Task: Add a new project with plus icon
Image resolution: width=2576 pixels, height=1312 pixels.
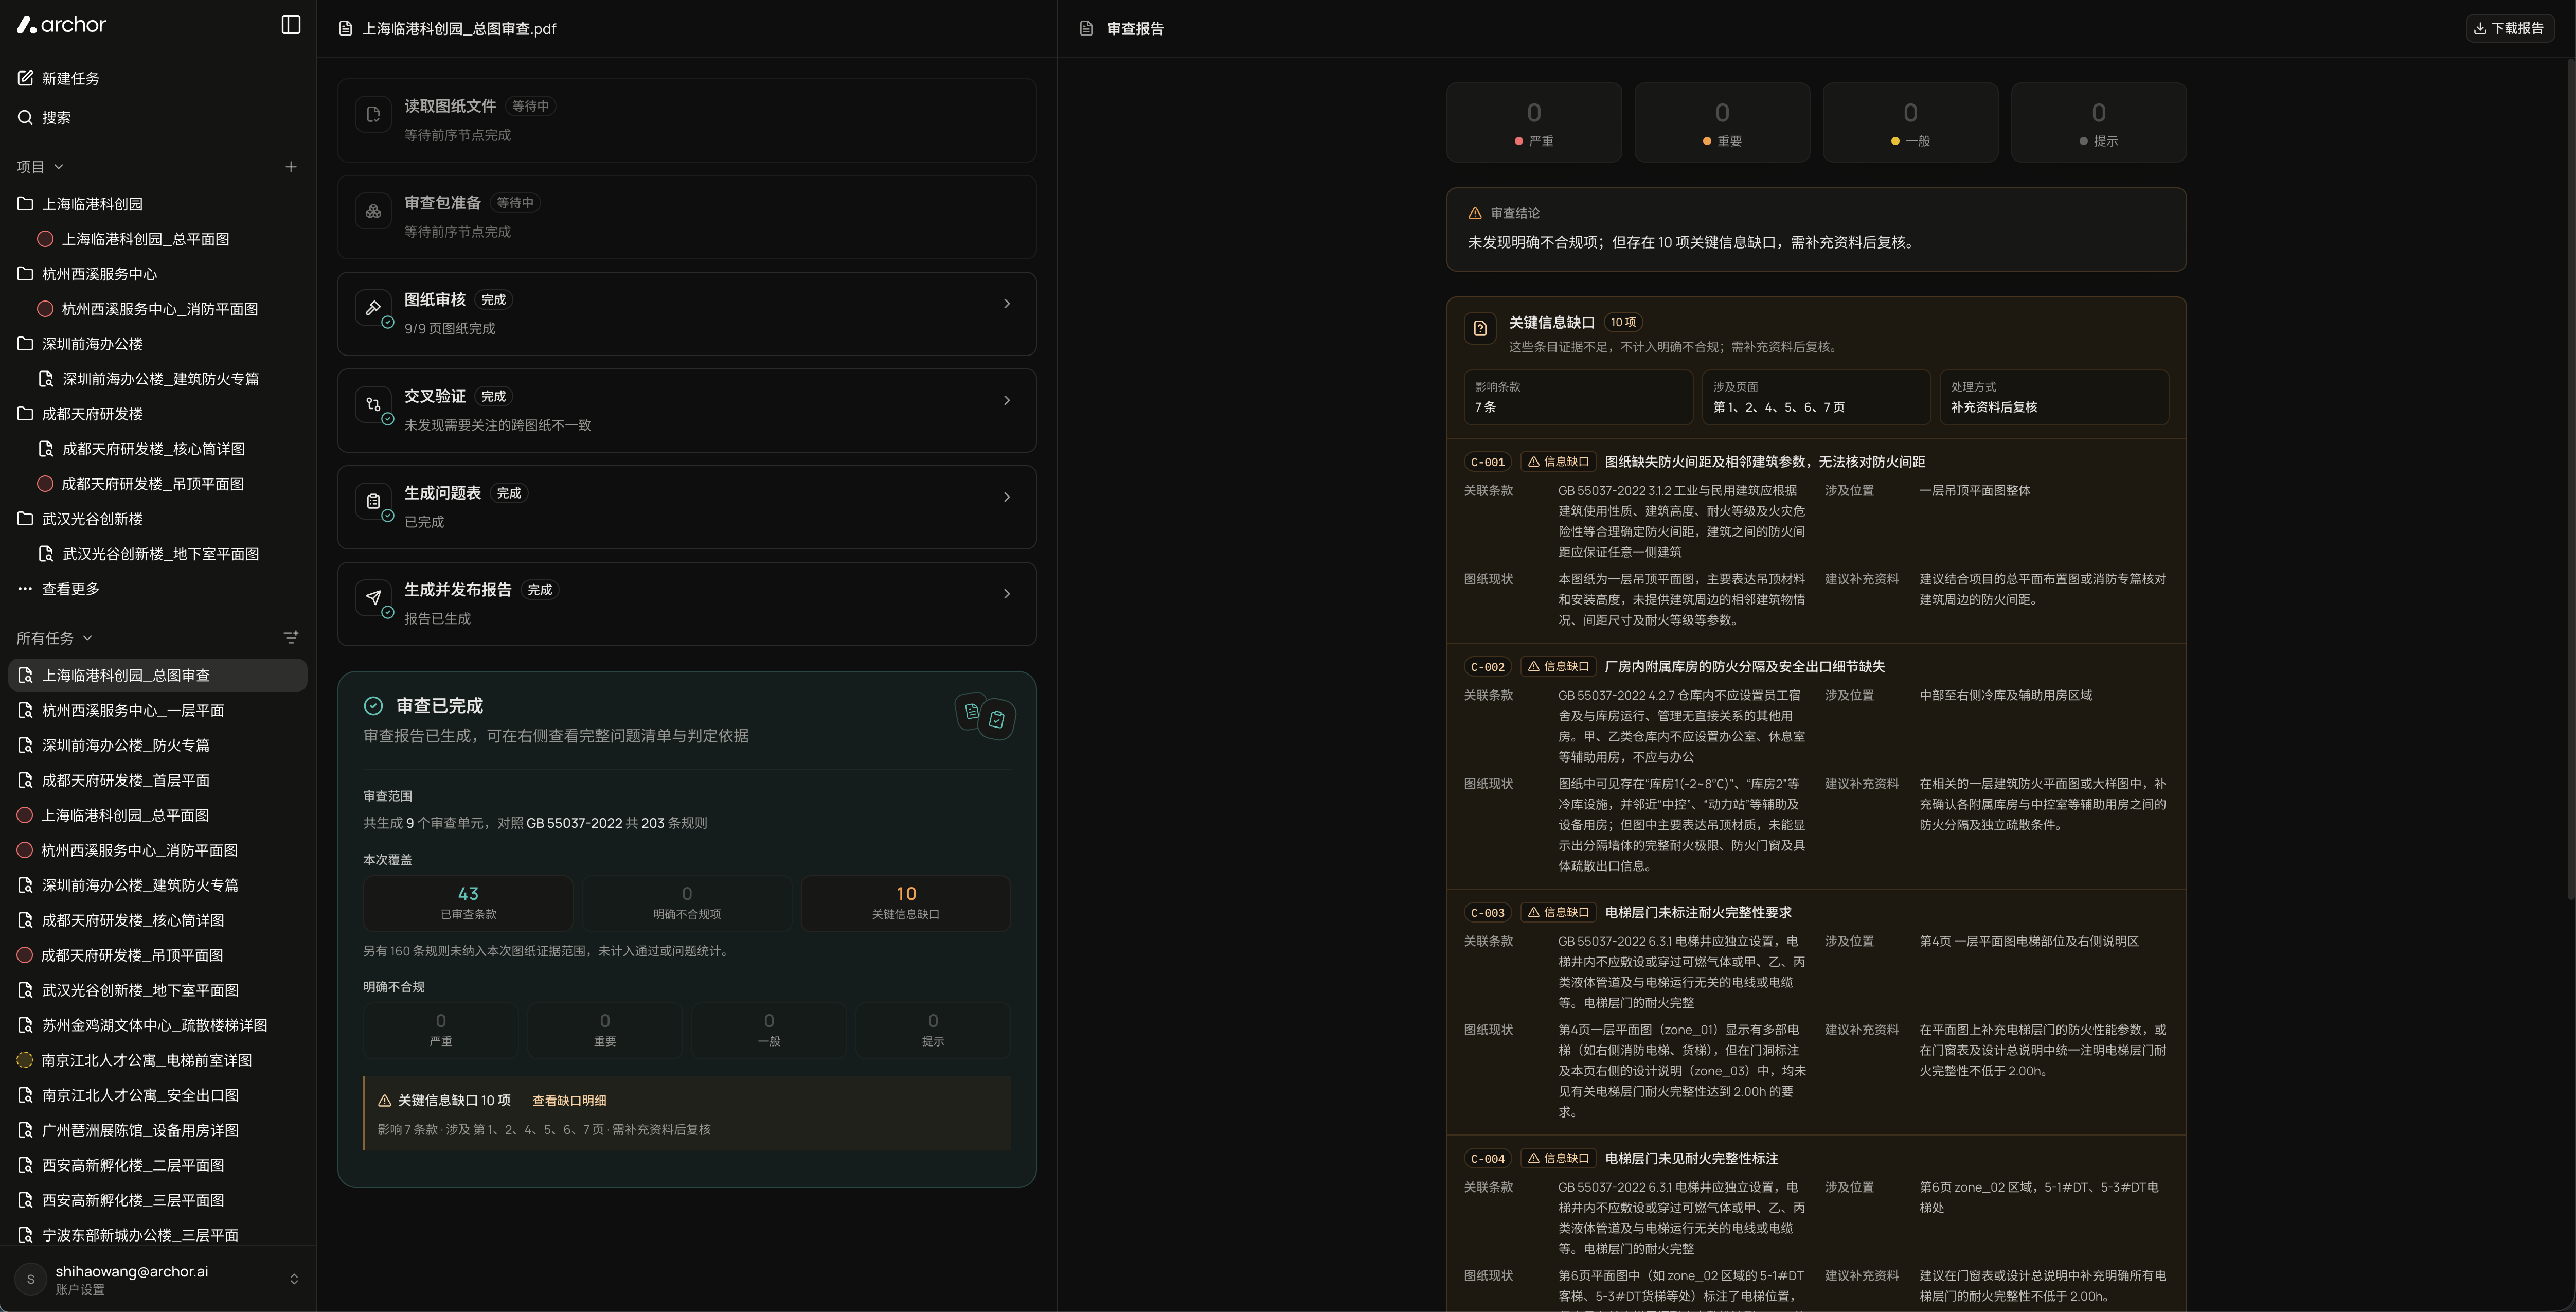Action: click(291, 167)
